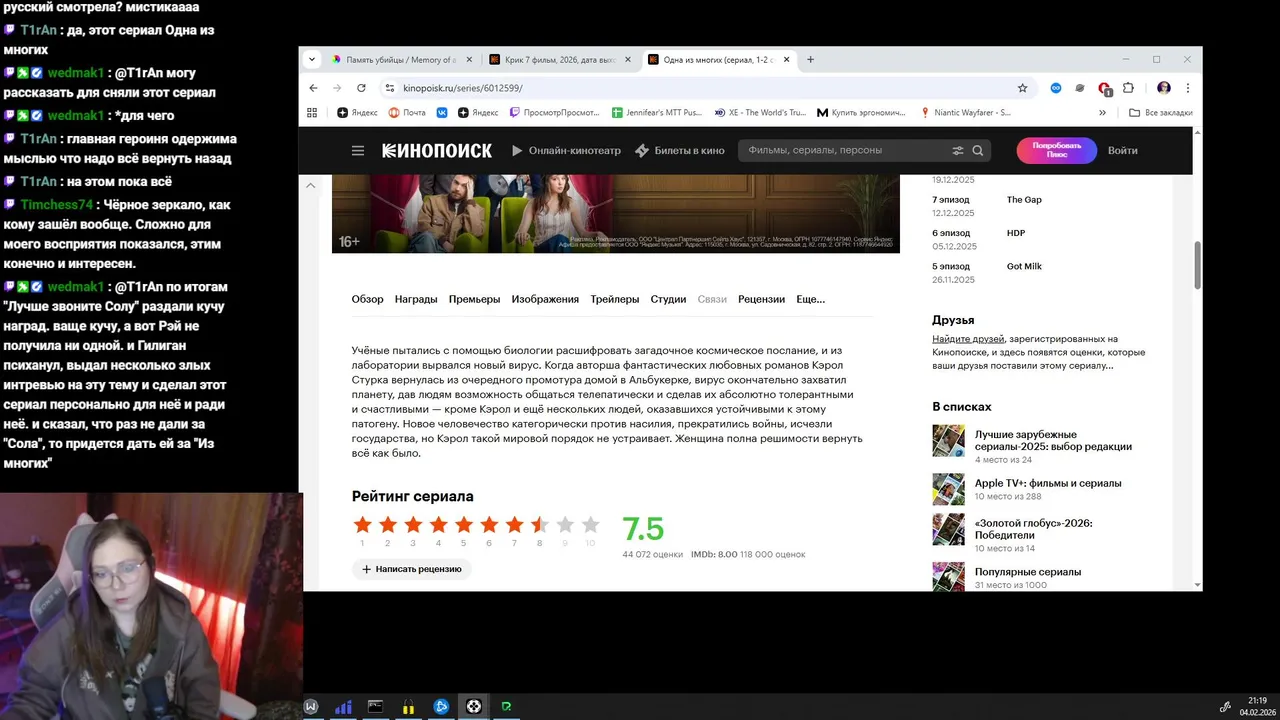1280x720 pixels.
Task: Open the Chrome extensions puzzle icon
Action: coord(1128,88)
